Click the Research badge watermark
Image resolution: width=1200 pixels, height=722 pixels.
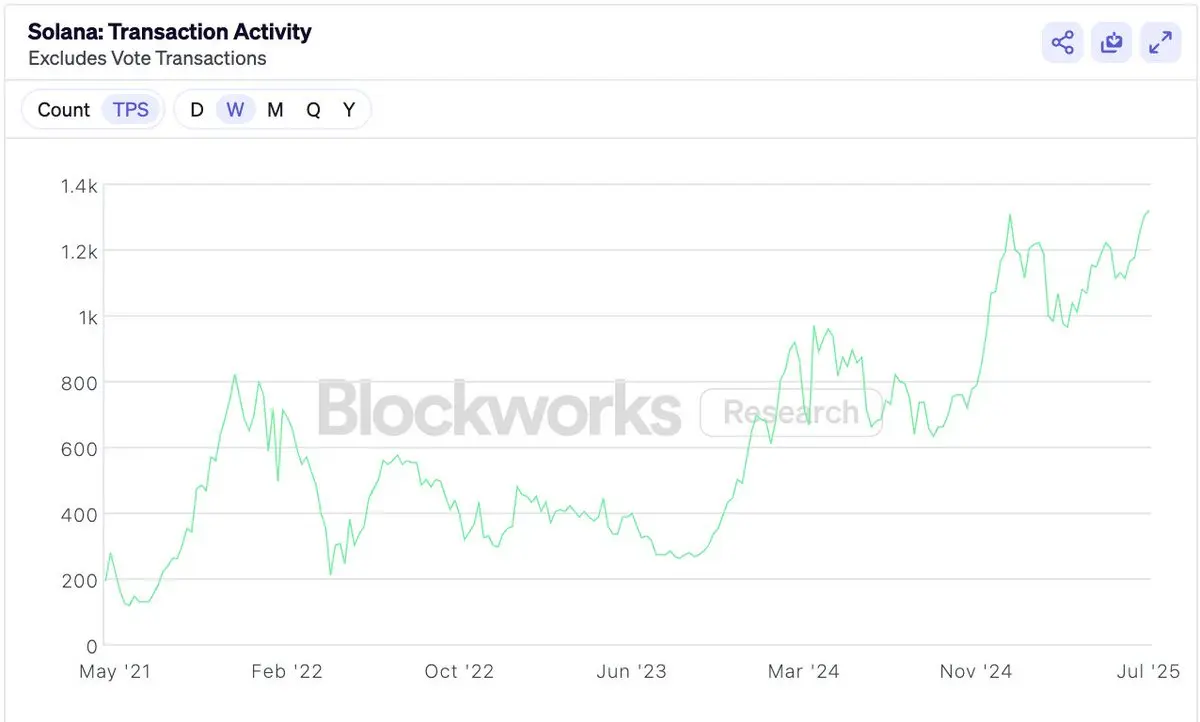click(x=791, y=412)
